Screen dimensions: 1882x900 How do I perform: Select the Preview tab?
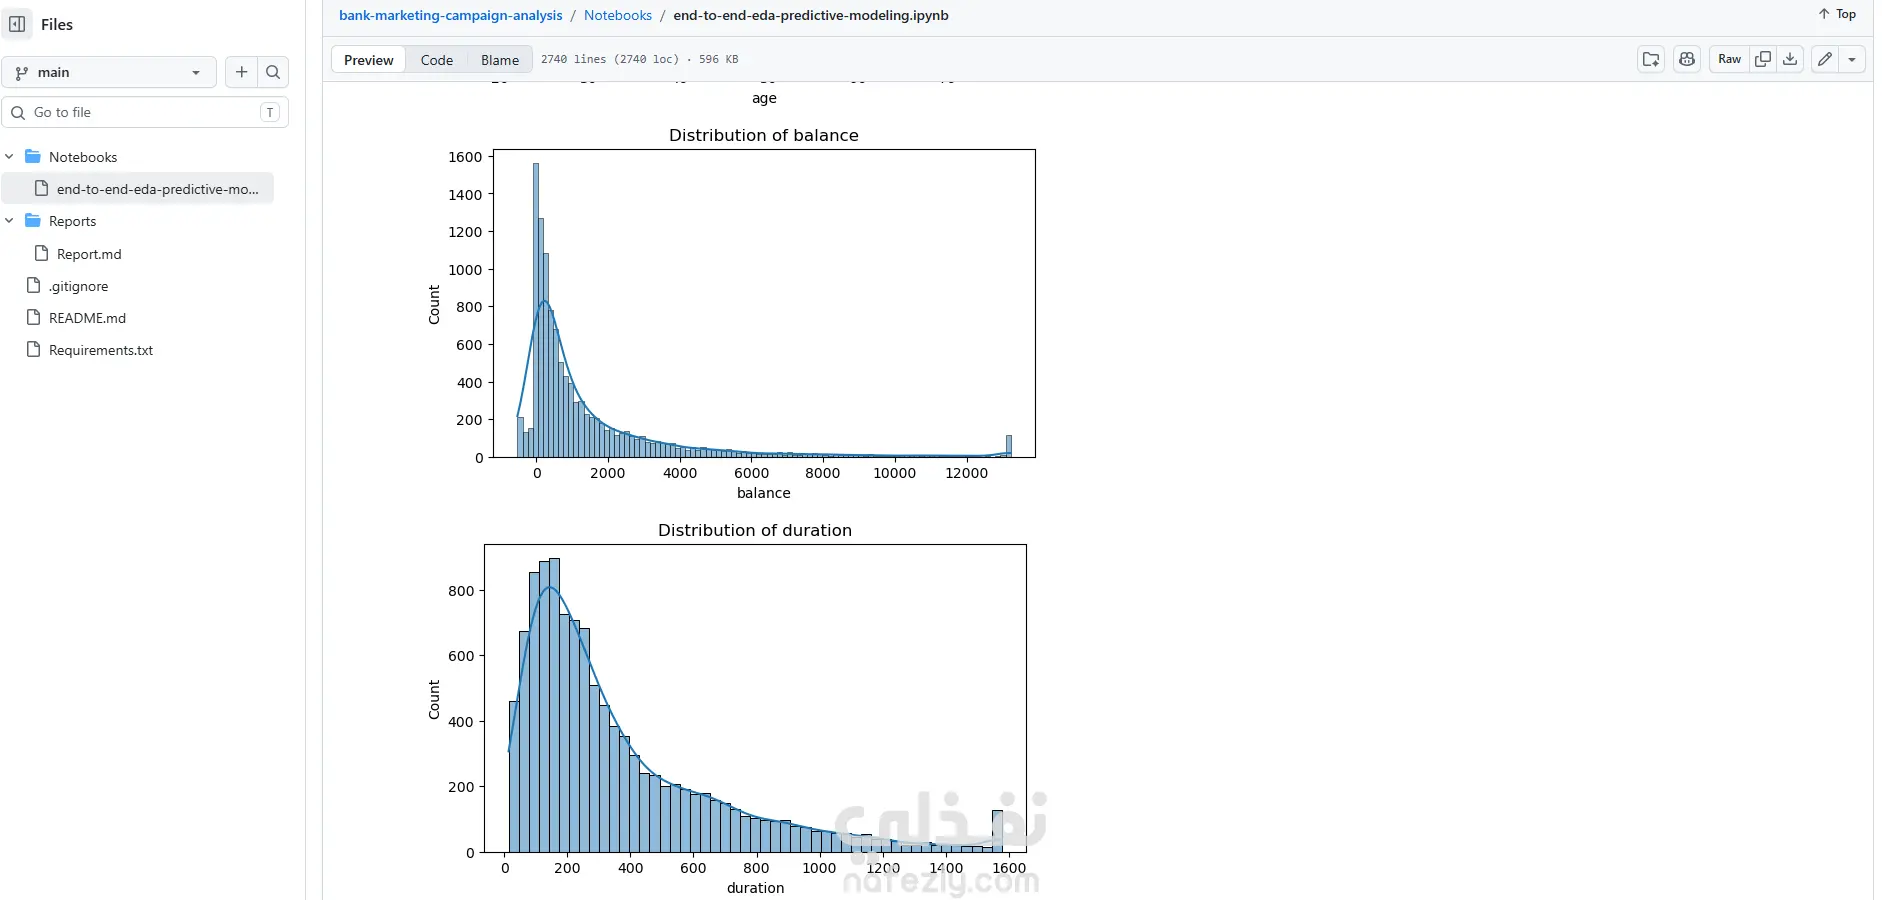[369, 60]
